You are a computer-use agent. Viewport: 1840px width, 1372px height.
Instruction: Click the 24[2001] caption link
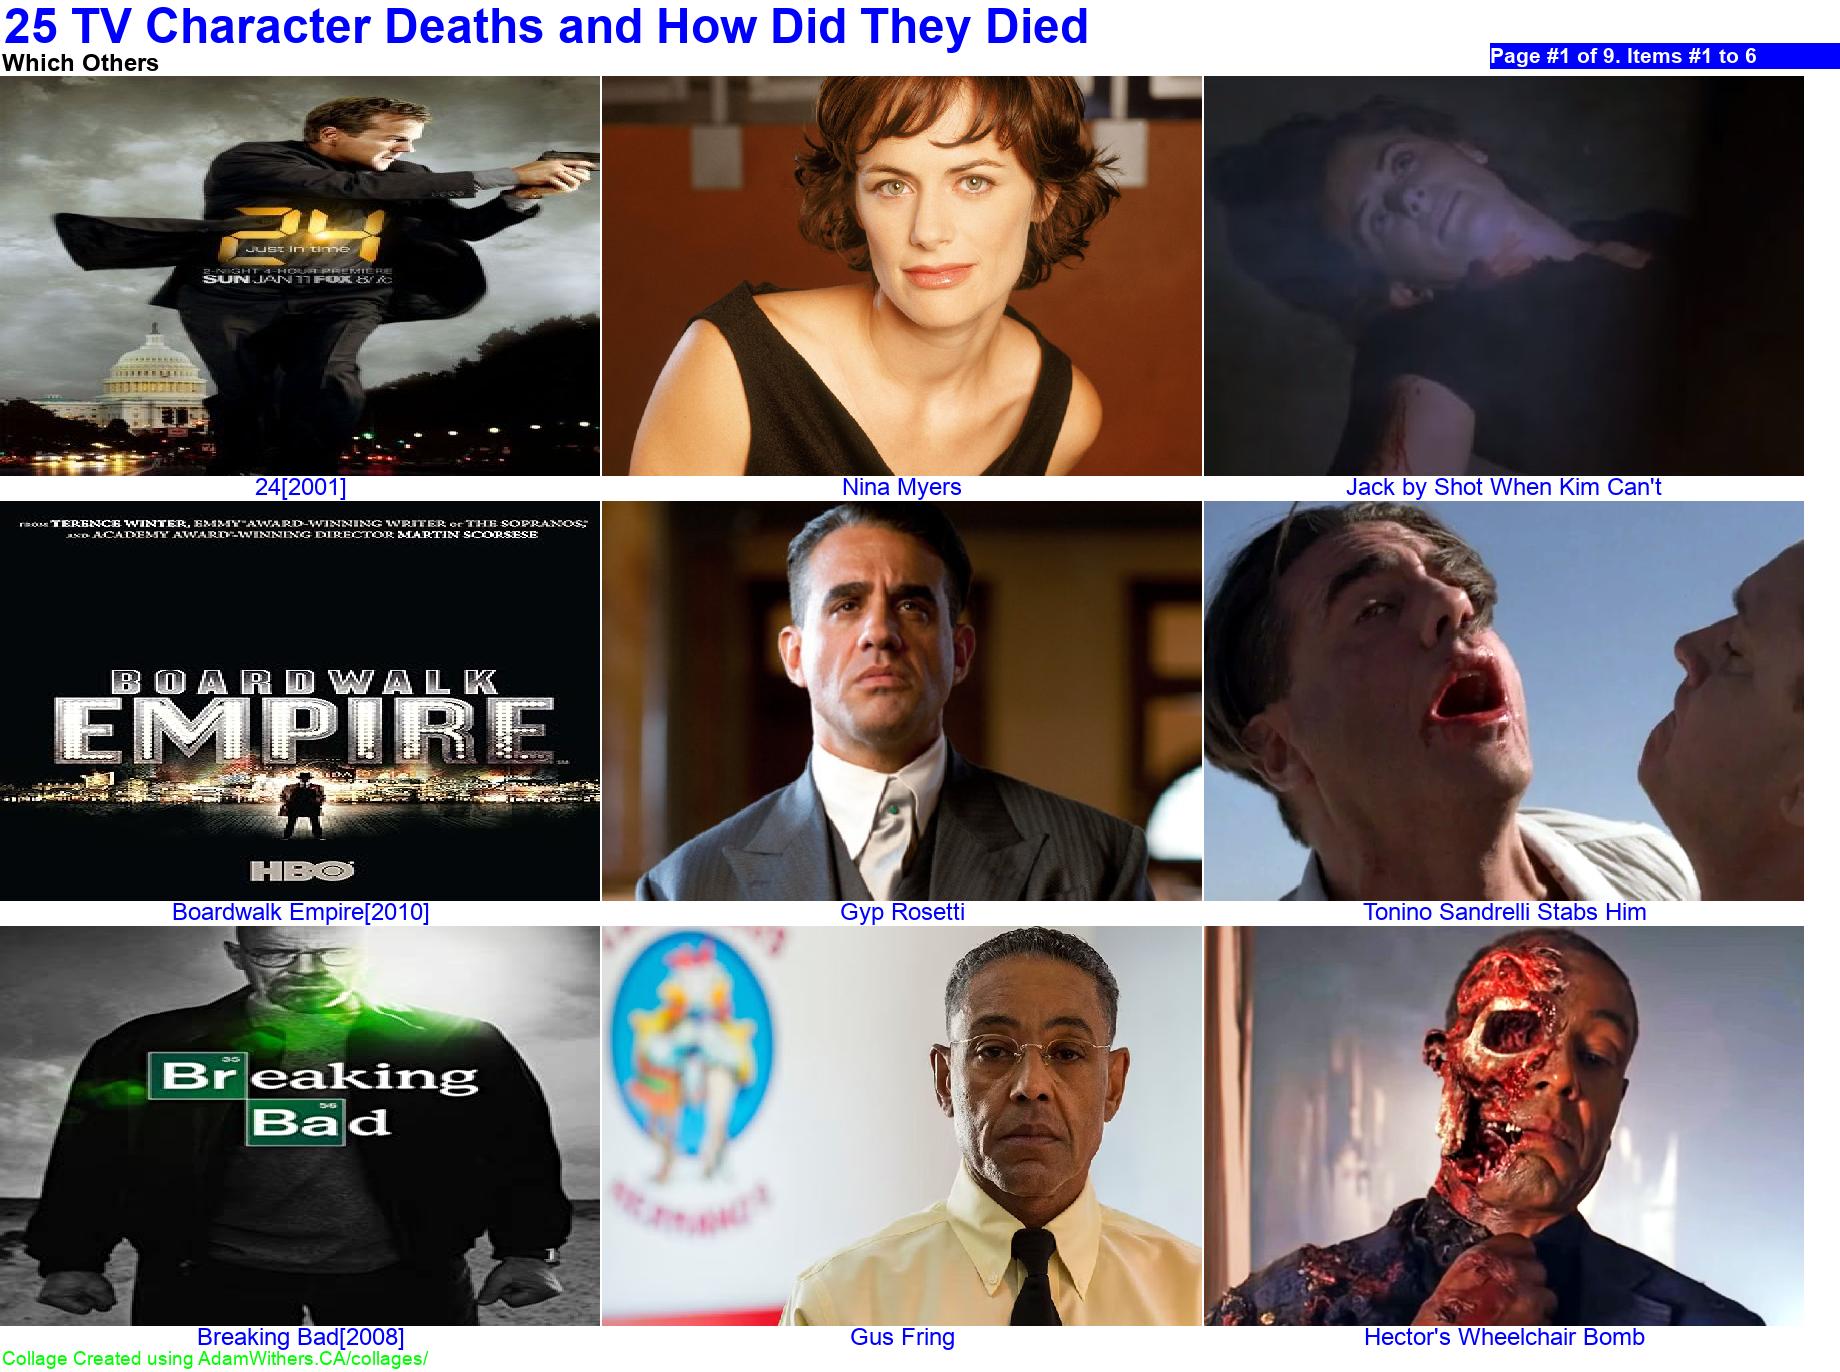coord(300,487)
